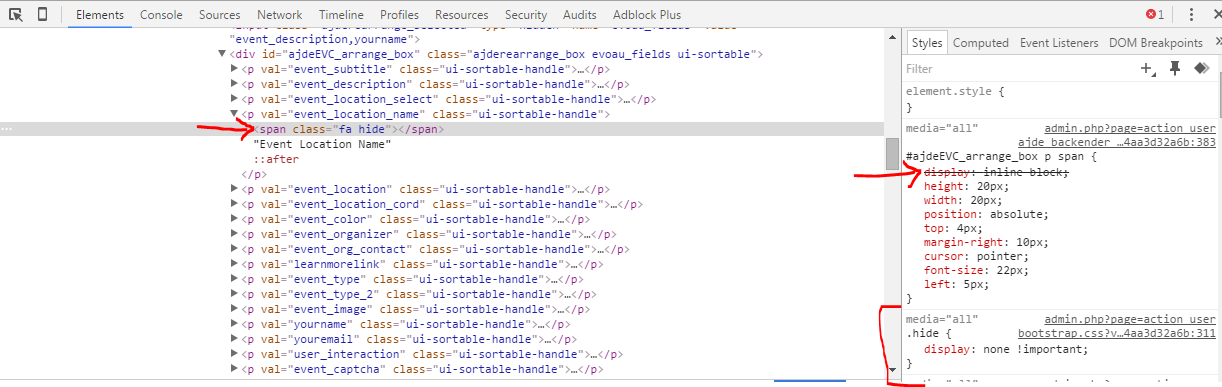
Task: Switch to the Elements tab
Action: pyautogui.click(x=99, y=15)
